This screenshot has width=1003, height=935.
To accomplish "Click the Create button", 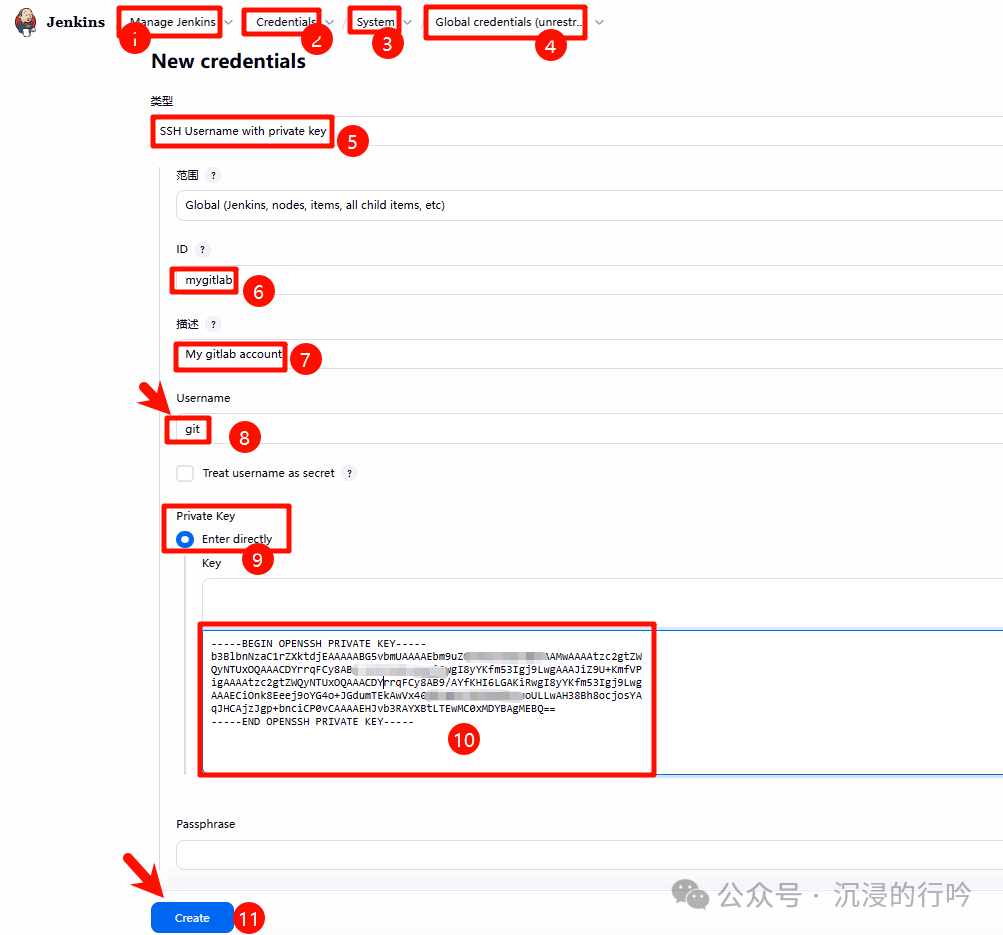I will click(x=192, y=917).
